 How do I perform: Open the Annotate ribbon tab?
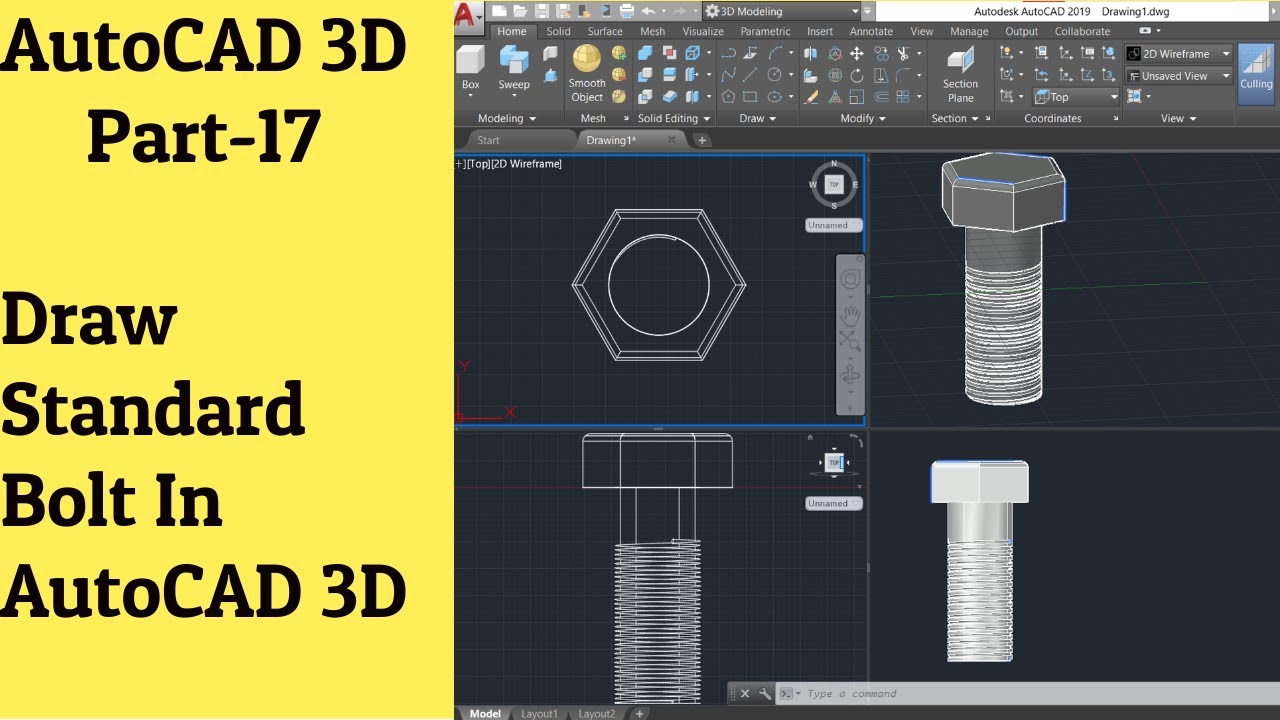click(x=871, y=31)
